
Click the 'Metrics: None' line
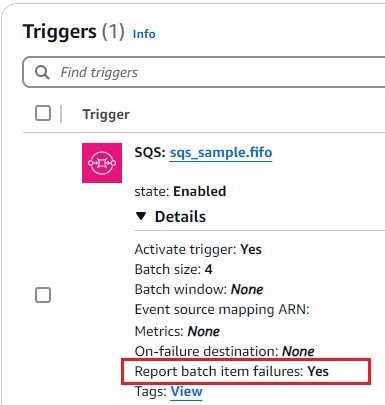[177, 331]
